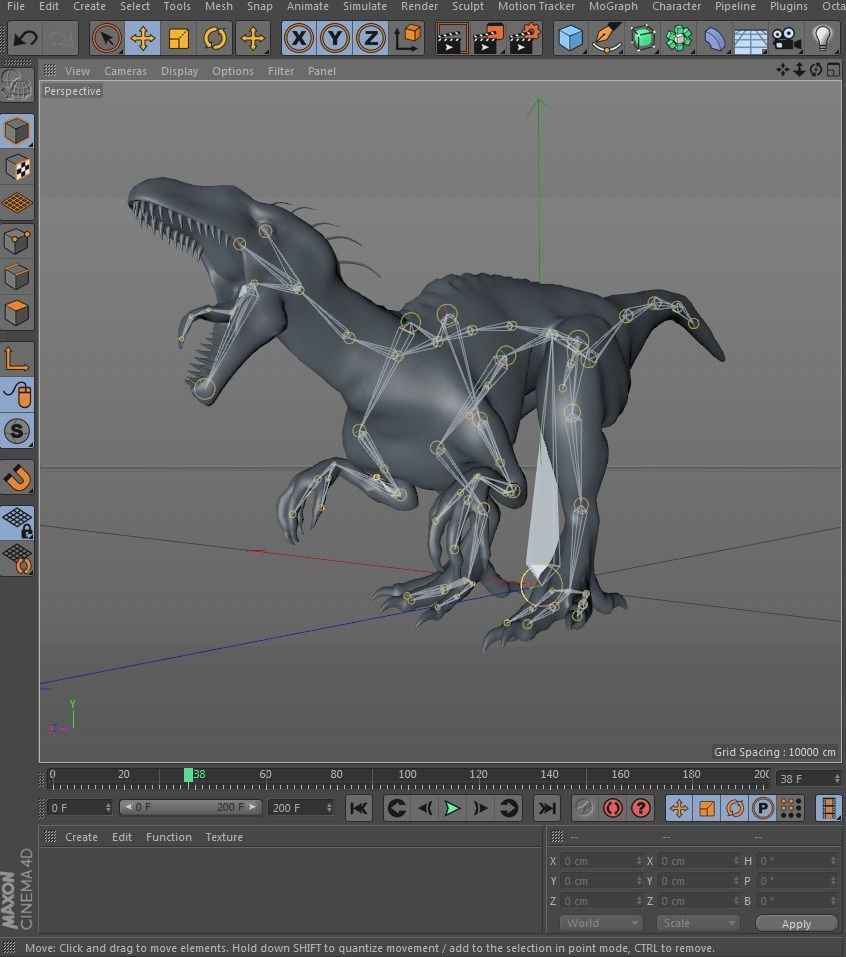Screen dimensions: 846x957
Task: Switch coordinate system icon
Action: [x=407, y=38]
